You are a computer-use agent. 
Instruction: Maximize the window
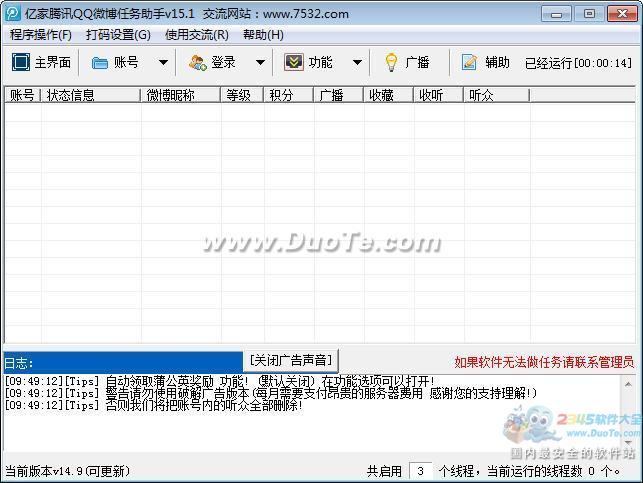pyautogui.click(x=589, y=14)
